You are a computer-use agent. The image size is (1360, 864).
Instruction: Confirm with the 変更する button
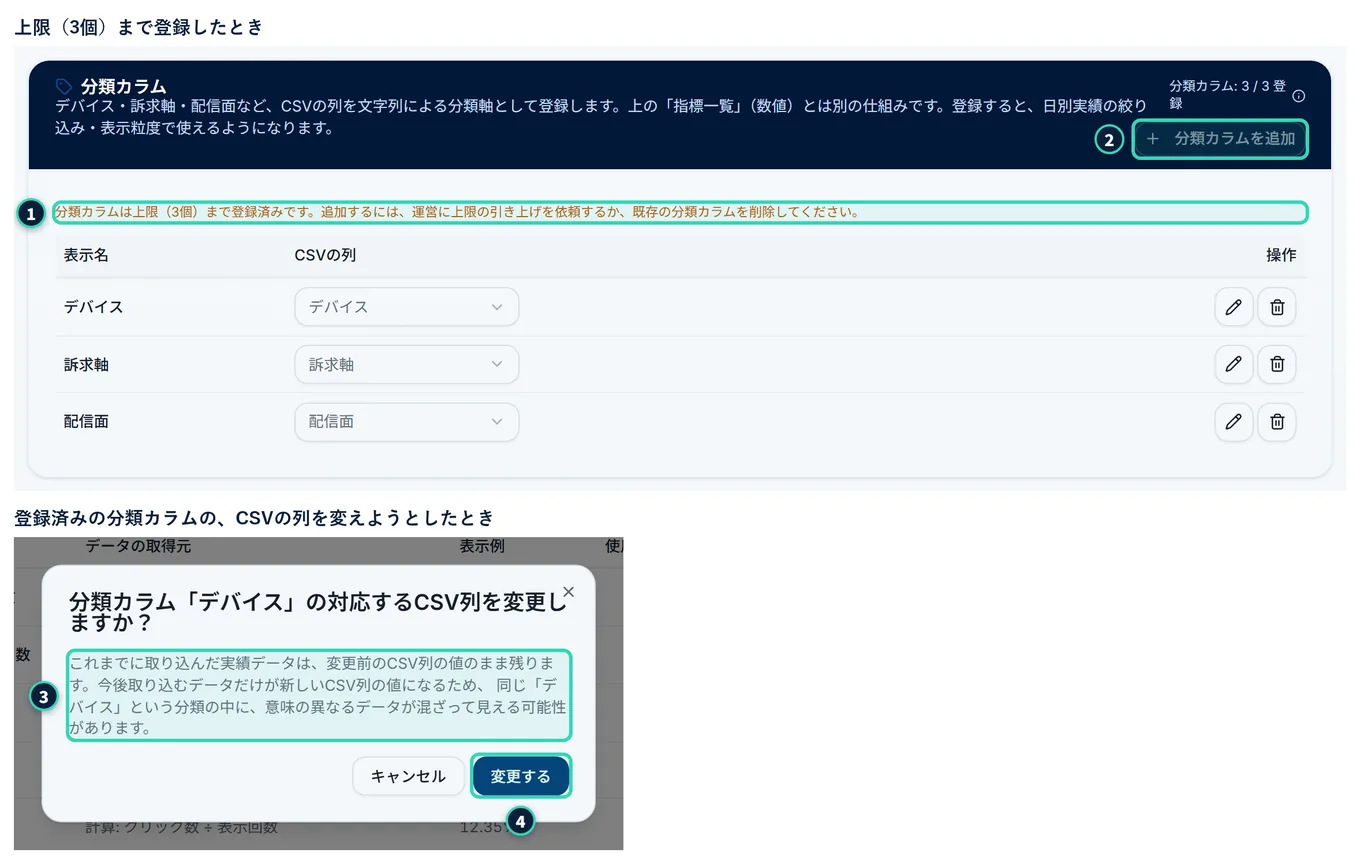click(x=520, y=776)
